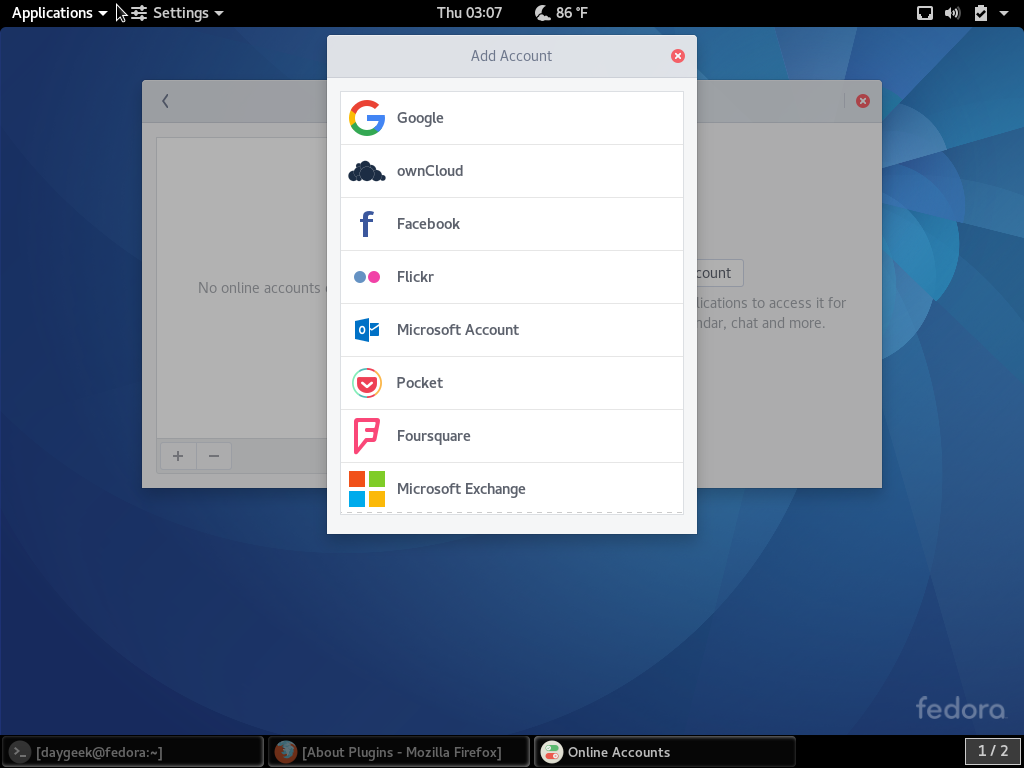Image resolution: width=1024 pixels, height=768 pixels.
Task: Select the Flickr entry text
Action: click(x=415, y=277)
